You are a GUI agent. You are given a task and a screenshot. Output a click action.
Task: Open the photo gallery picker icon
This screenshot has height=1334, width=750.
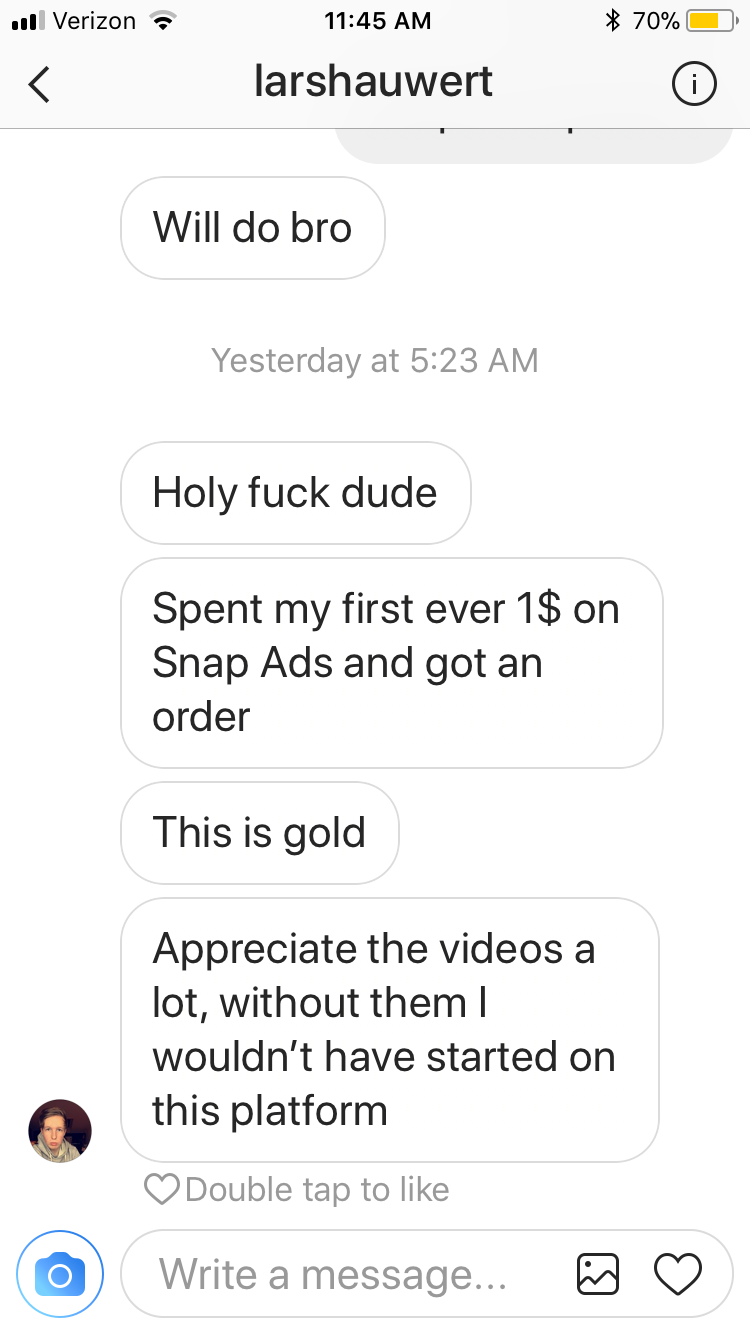(x=599, y=1274)
